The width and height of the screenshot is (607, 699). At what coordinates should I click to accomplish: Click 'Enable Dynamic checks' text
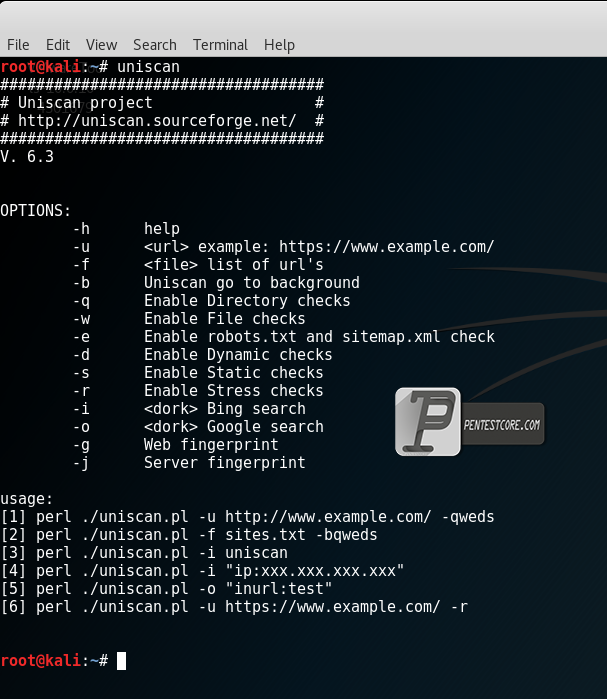coord(238,355)
